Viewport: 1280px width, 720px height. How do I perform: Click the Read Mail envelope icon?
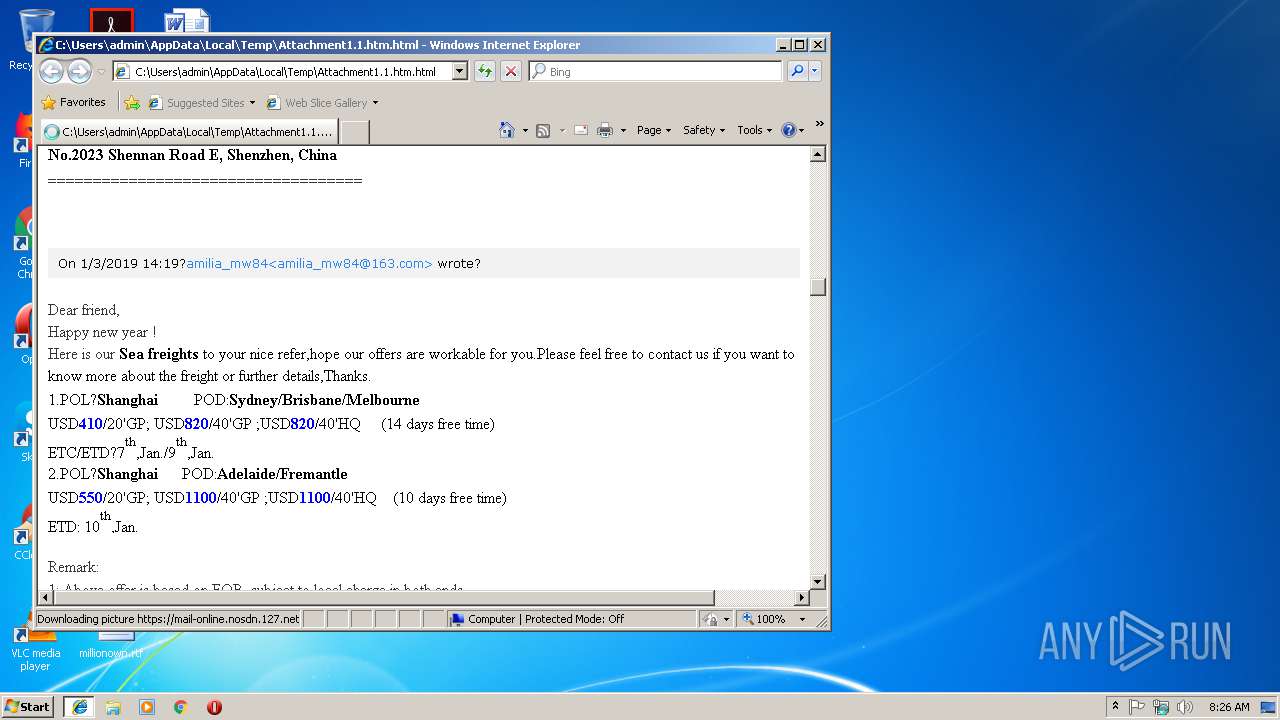(581, 130)
